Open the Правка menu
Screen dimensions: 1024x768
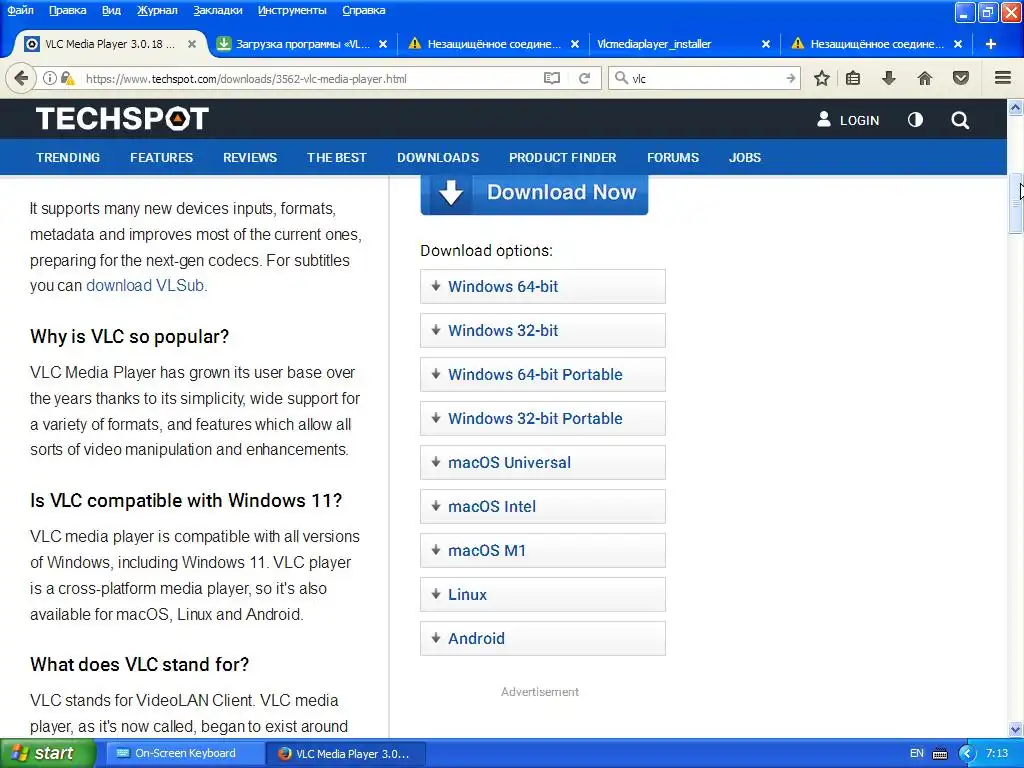[67, 10]
